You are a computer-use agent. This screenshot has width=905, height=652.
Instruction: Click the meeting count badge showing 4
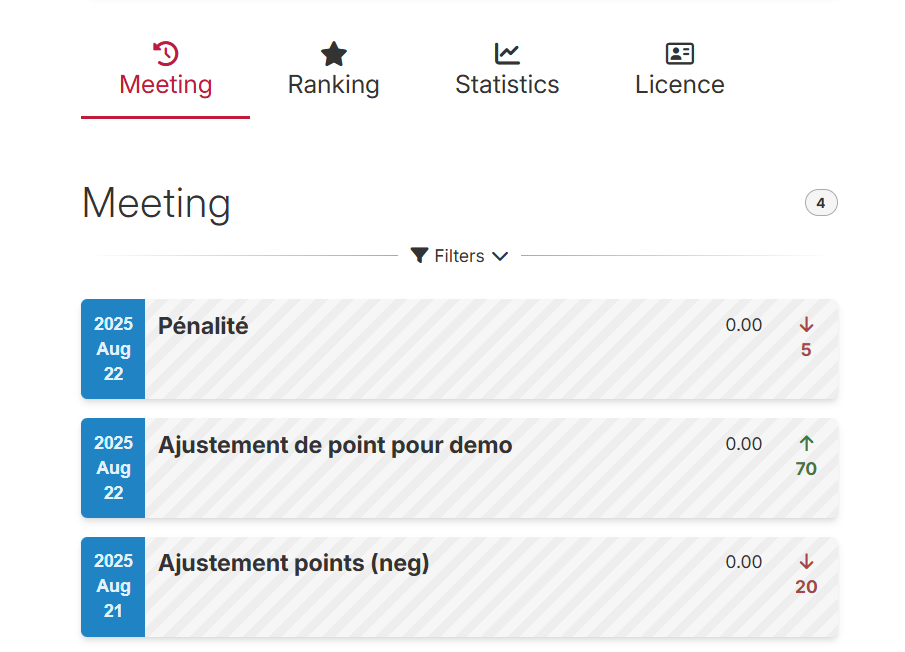click(821, 203)
